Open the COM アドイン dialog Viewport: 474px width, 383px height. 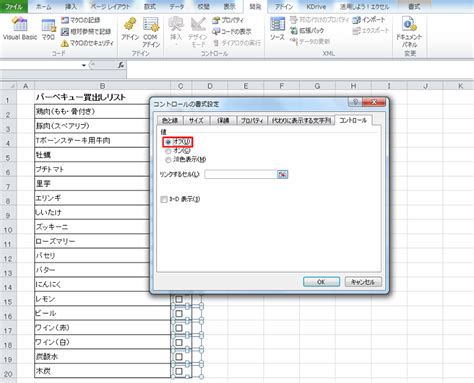[151, 32]
